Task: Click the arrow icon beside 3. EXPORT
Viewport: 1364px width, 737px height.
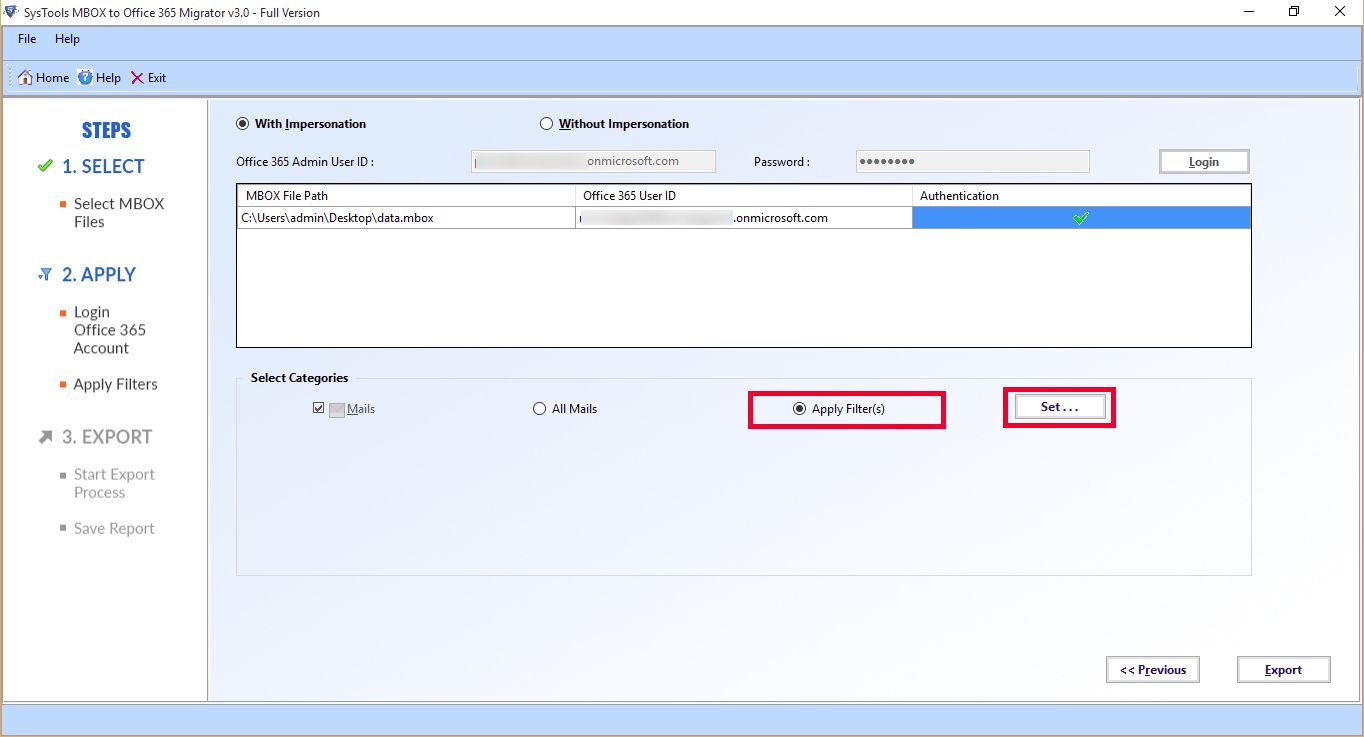Action: [45, 437]
